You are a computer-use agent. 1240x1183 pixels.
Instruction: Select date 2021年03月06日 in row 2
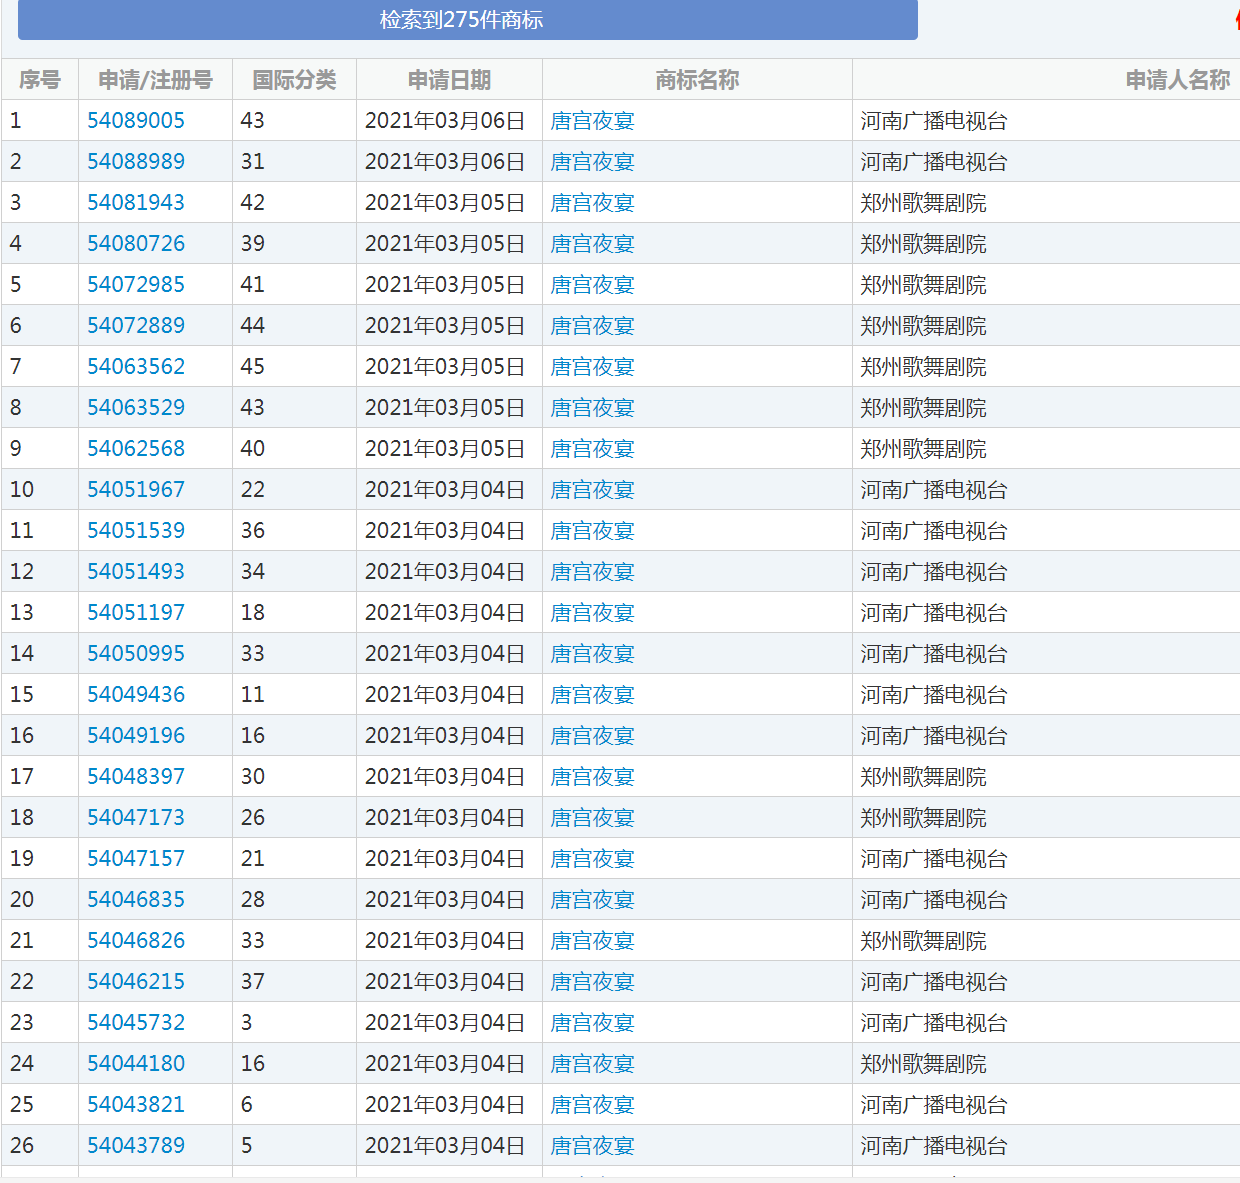coord(445,162)
